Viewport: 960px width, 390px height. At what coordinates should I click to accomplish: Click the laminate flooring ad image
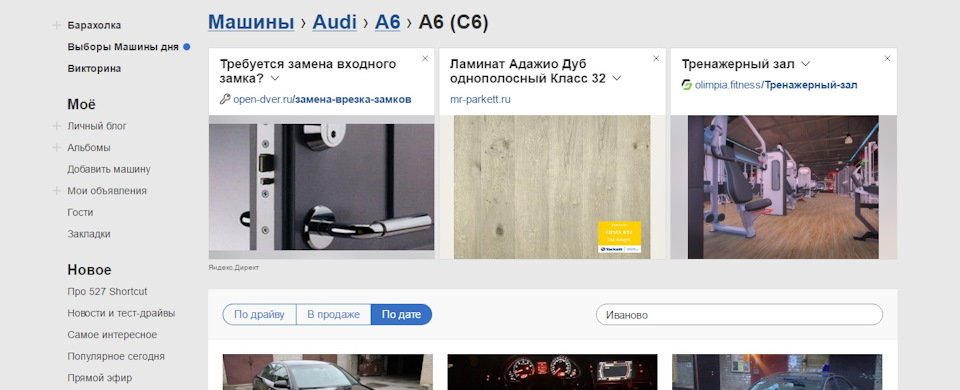click(552, 187)
